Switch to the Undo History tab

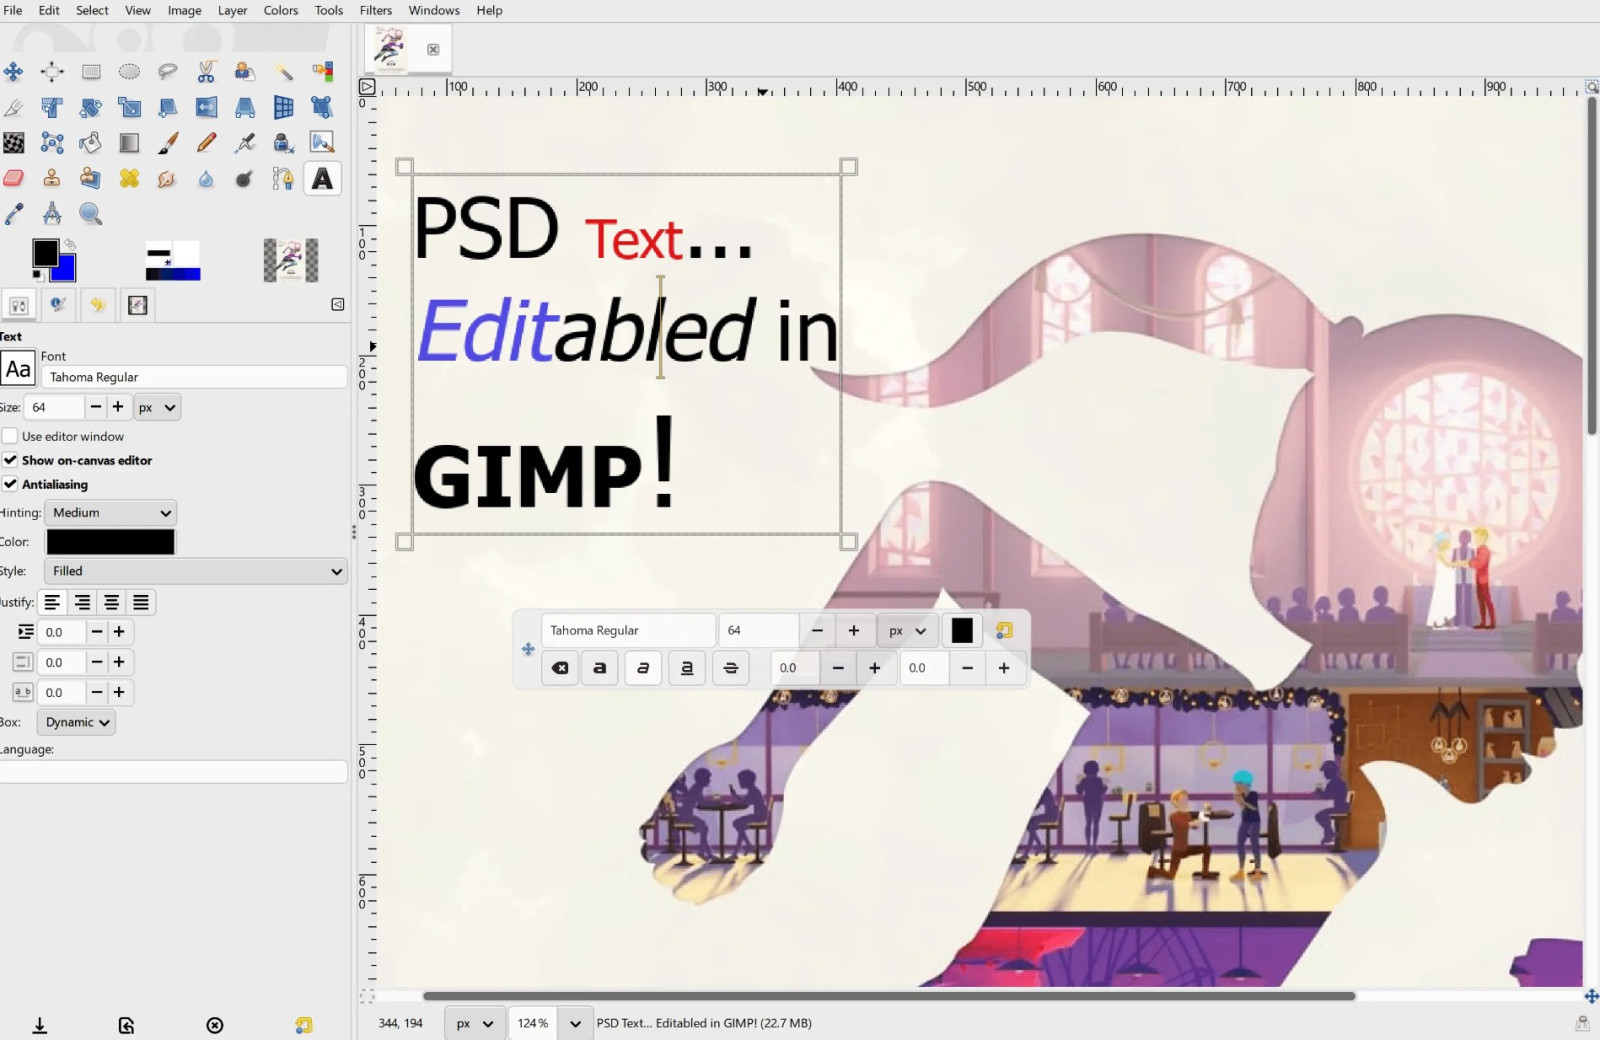(x=97, y=305)
